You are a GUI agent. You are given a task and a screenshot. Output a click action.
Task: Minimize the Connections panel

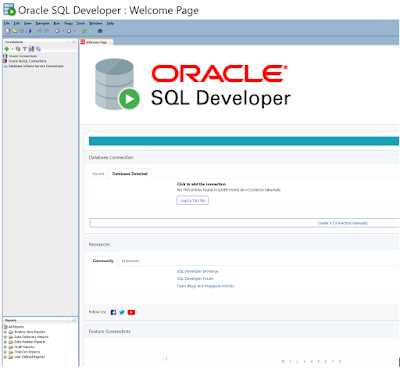coord(74,42)
